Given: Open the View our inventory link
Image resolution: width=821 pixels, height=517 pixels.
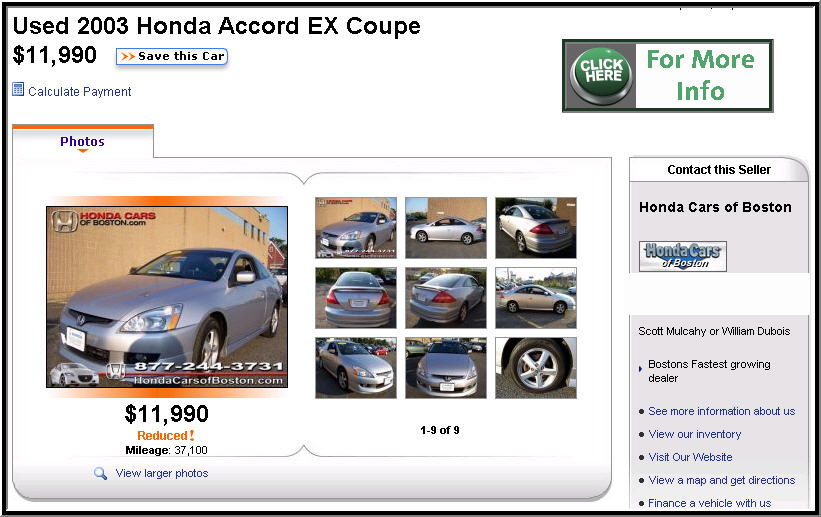Looking at the screenshot, I should [695, 434].
